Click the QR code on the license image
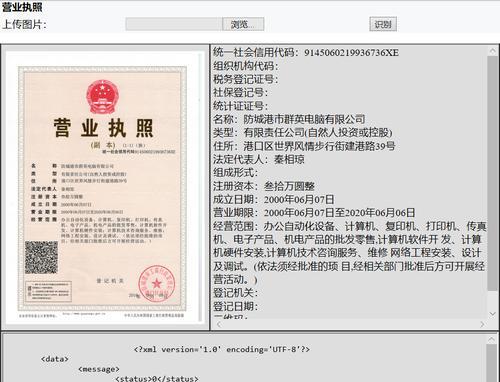The height and width of the screenshot is (382, 500). coord(41,257)
